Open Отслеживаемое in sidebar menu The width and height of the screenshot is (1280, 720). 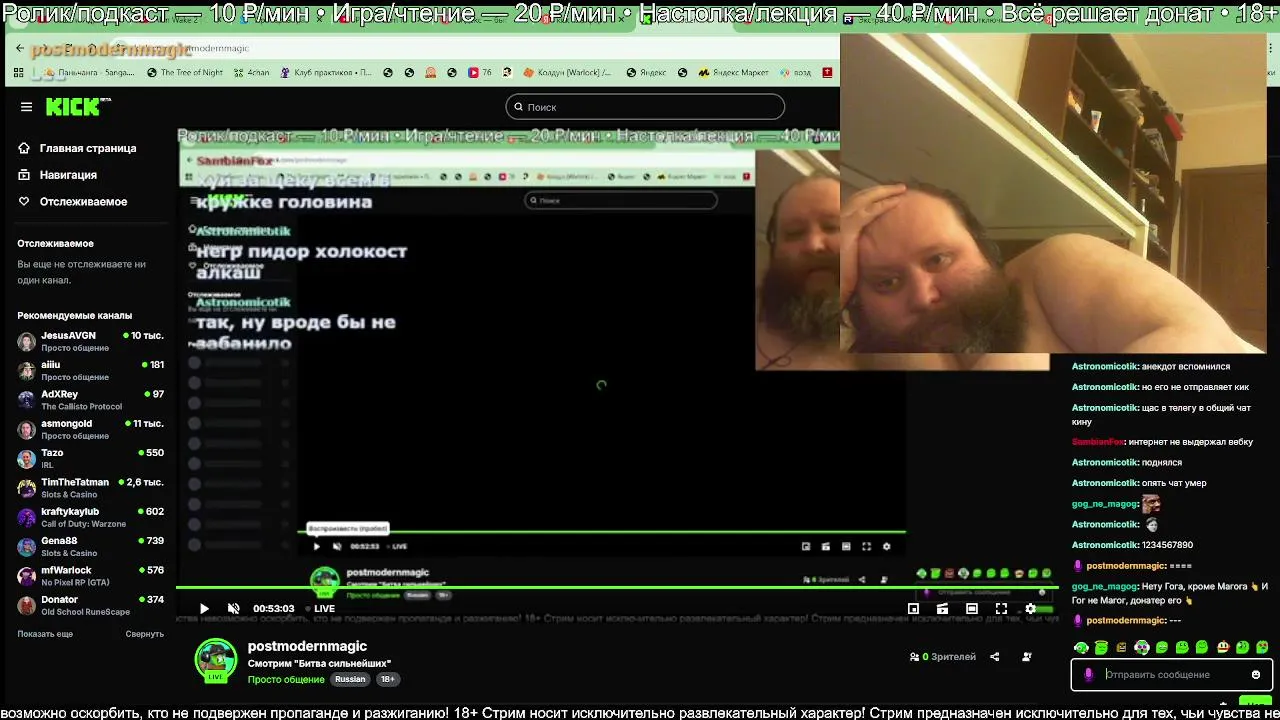point(73,202)
